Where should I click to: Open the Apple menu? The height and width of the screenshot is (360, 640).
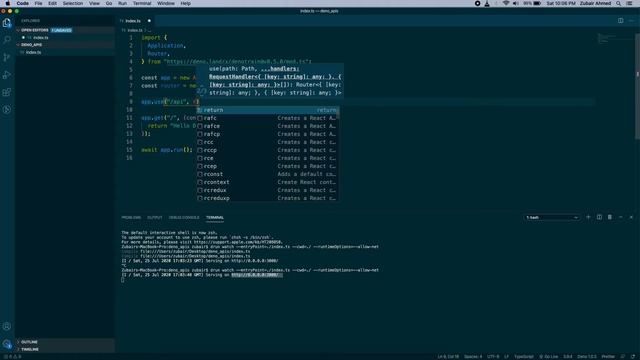point(7,3)
